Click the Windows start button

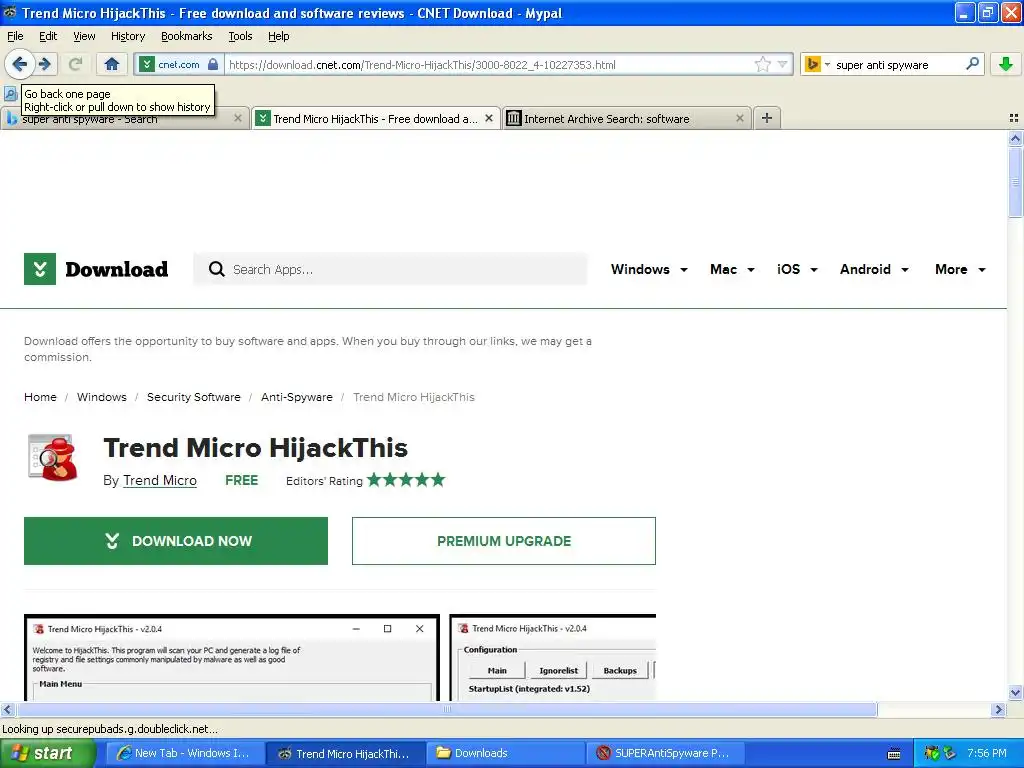pyautogui.click(x=48, y=753)
